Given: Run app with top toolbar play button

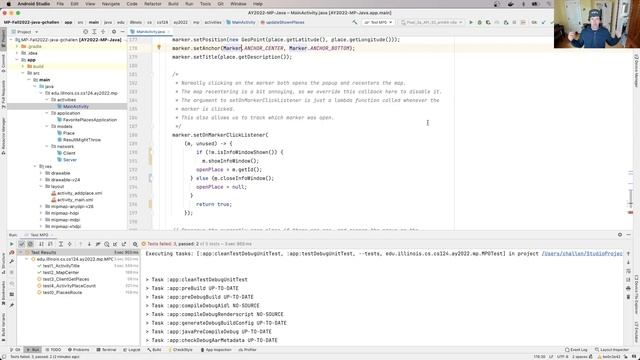Looking at the screenshot, I should click(471, 22).
